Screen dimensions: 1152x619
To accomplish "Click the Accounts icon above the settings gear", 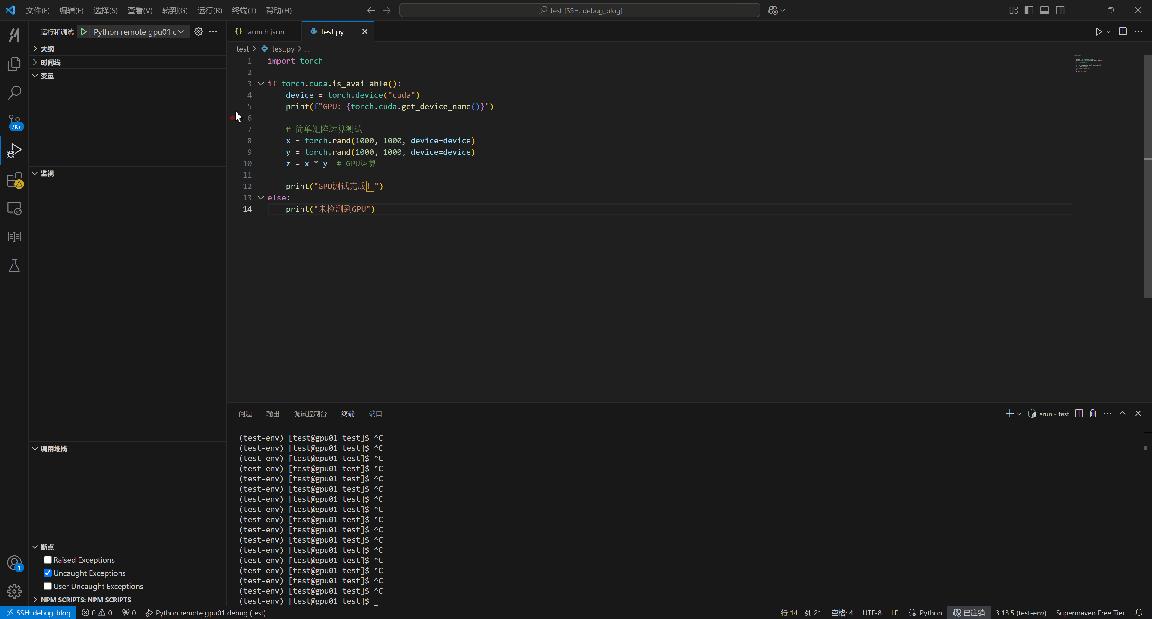I will point(14,562).
